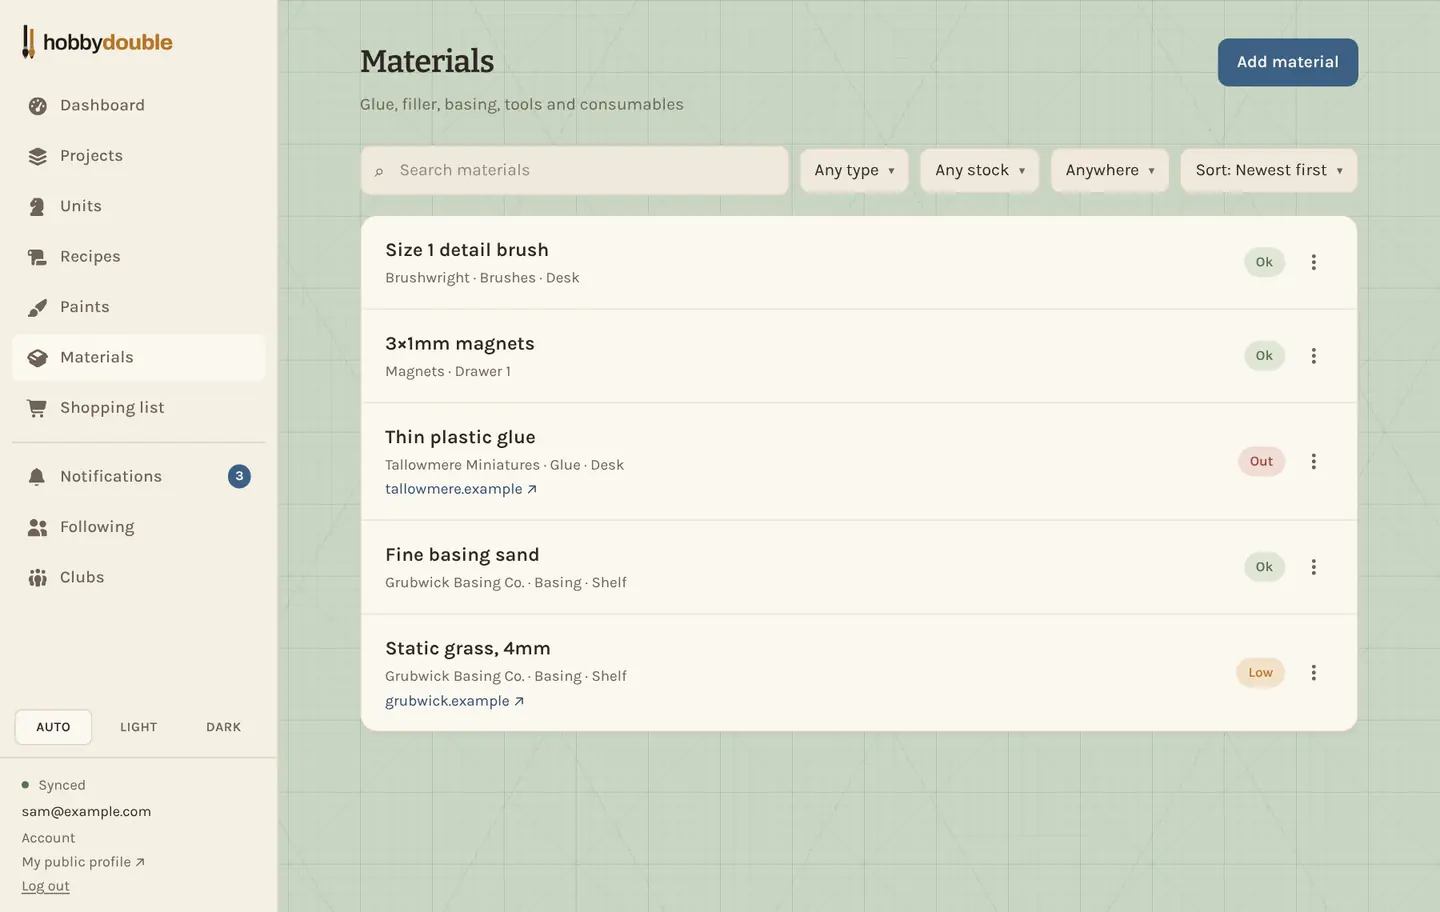This screenshot has width=1440, height=912.
Task: Click the Paints brush icon
Action: [38, 307]
